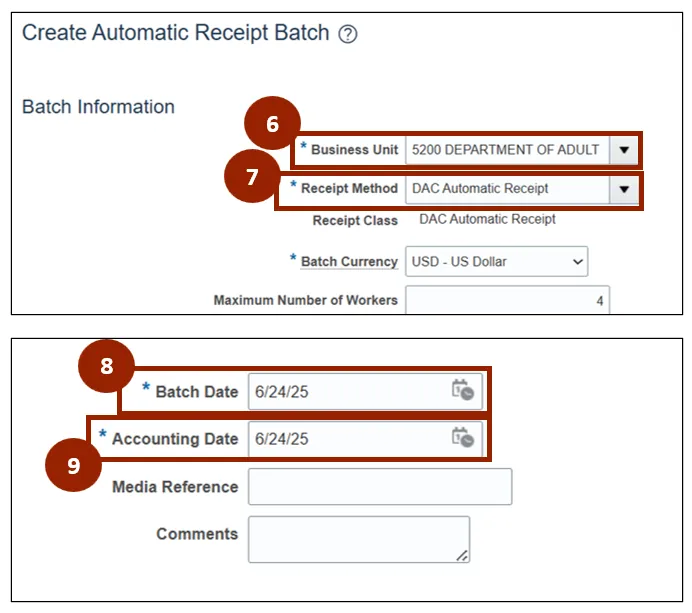The width and height of the screenshot is (692, 613).
Task: Open the Accounting Date calendar picker
Action: (462, 437)
